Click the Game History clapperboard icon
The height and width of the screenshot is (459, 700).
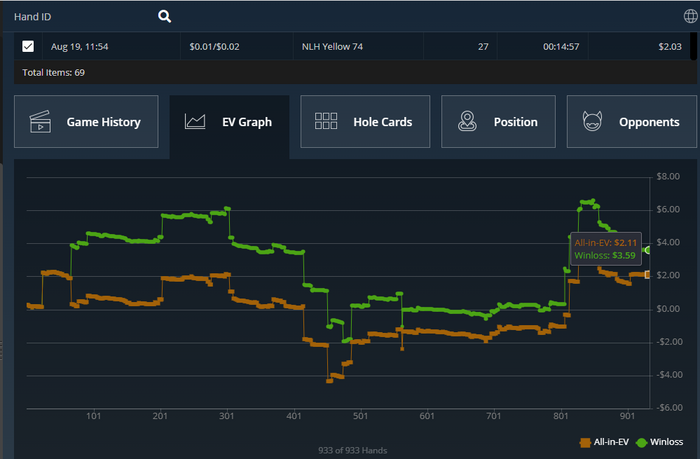point(40,121)
